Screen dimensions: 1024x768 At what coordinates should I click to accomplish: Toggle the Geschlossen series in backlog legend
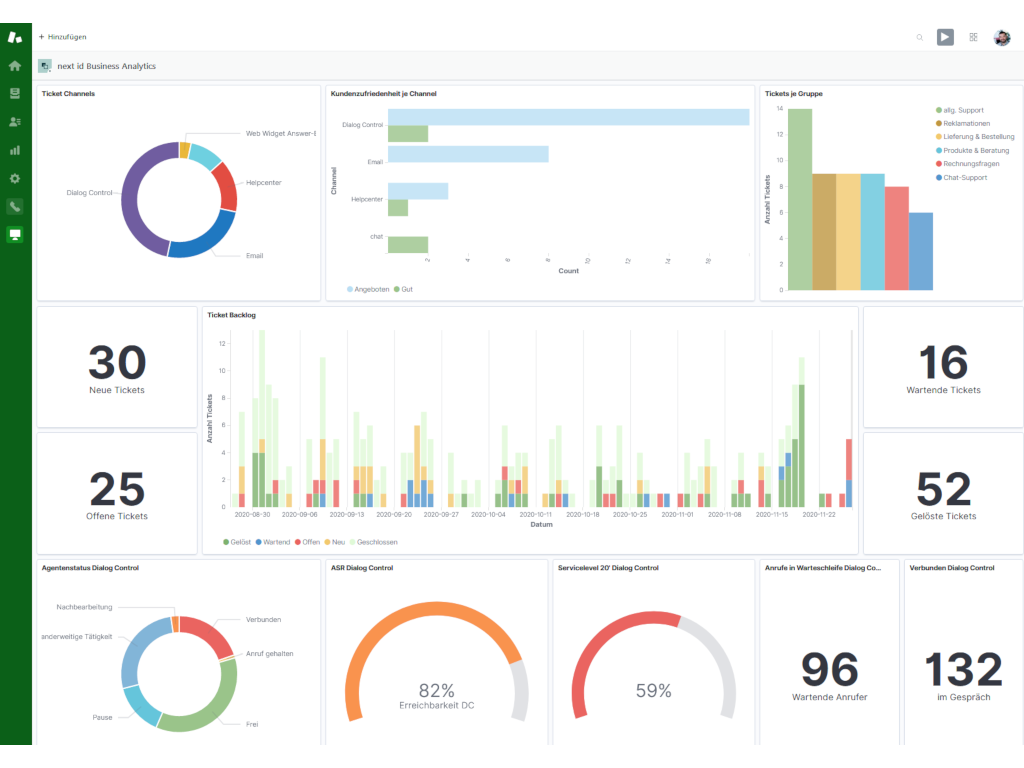pos(373,542)
